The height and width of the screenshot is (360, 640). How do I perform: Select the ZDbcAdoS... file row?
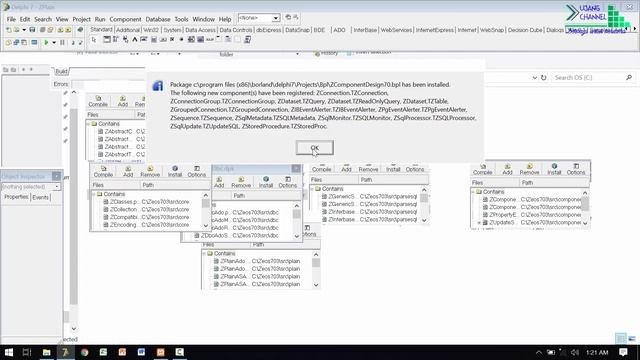[236, 236]
